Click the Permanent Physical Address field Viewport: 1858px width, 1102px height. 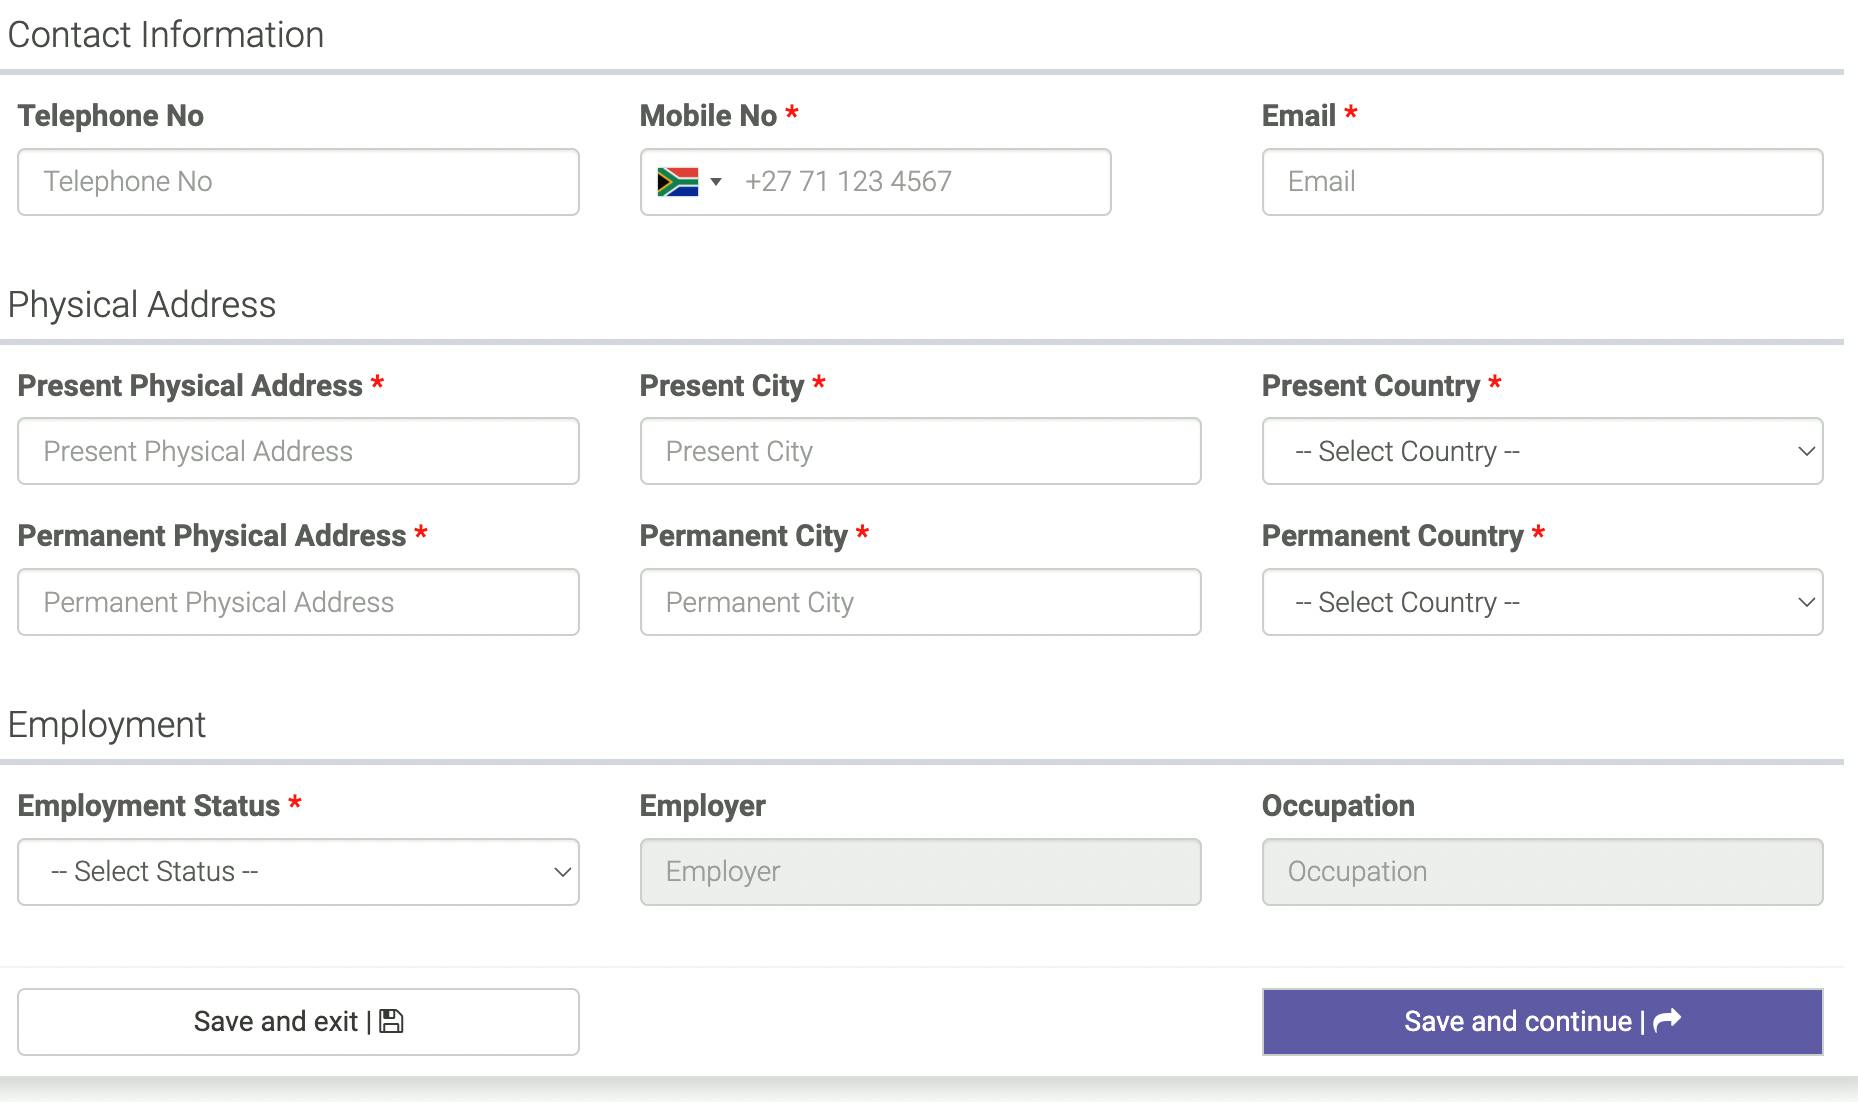pos(298,602)
